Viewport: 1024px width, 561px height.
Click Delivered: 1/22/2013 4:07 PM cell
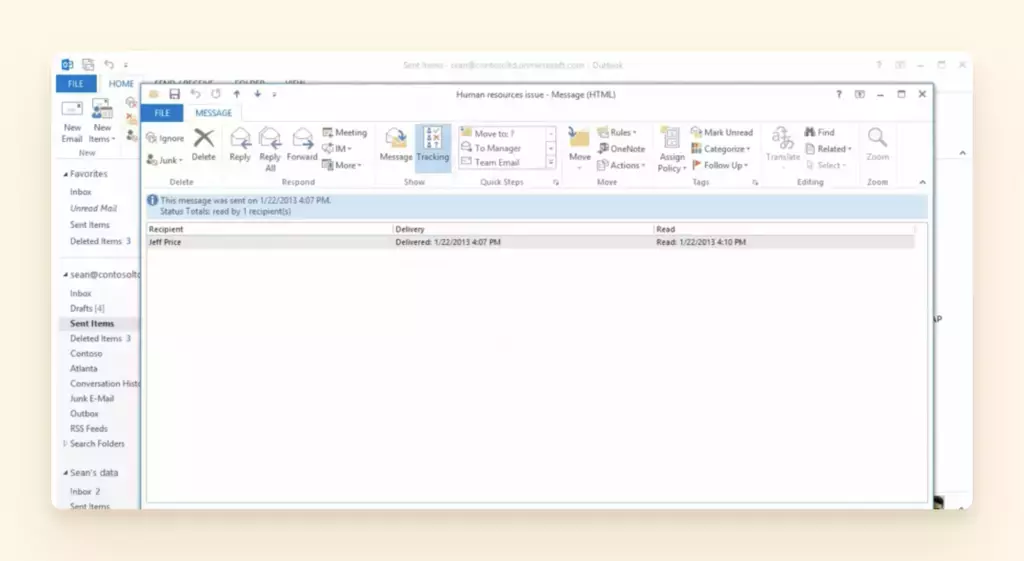(x=448, y=242)
